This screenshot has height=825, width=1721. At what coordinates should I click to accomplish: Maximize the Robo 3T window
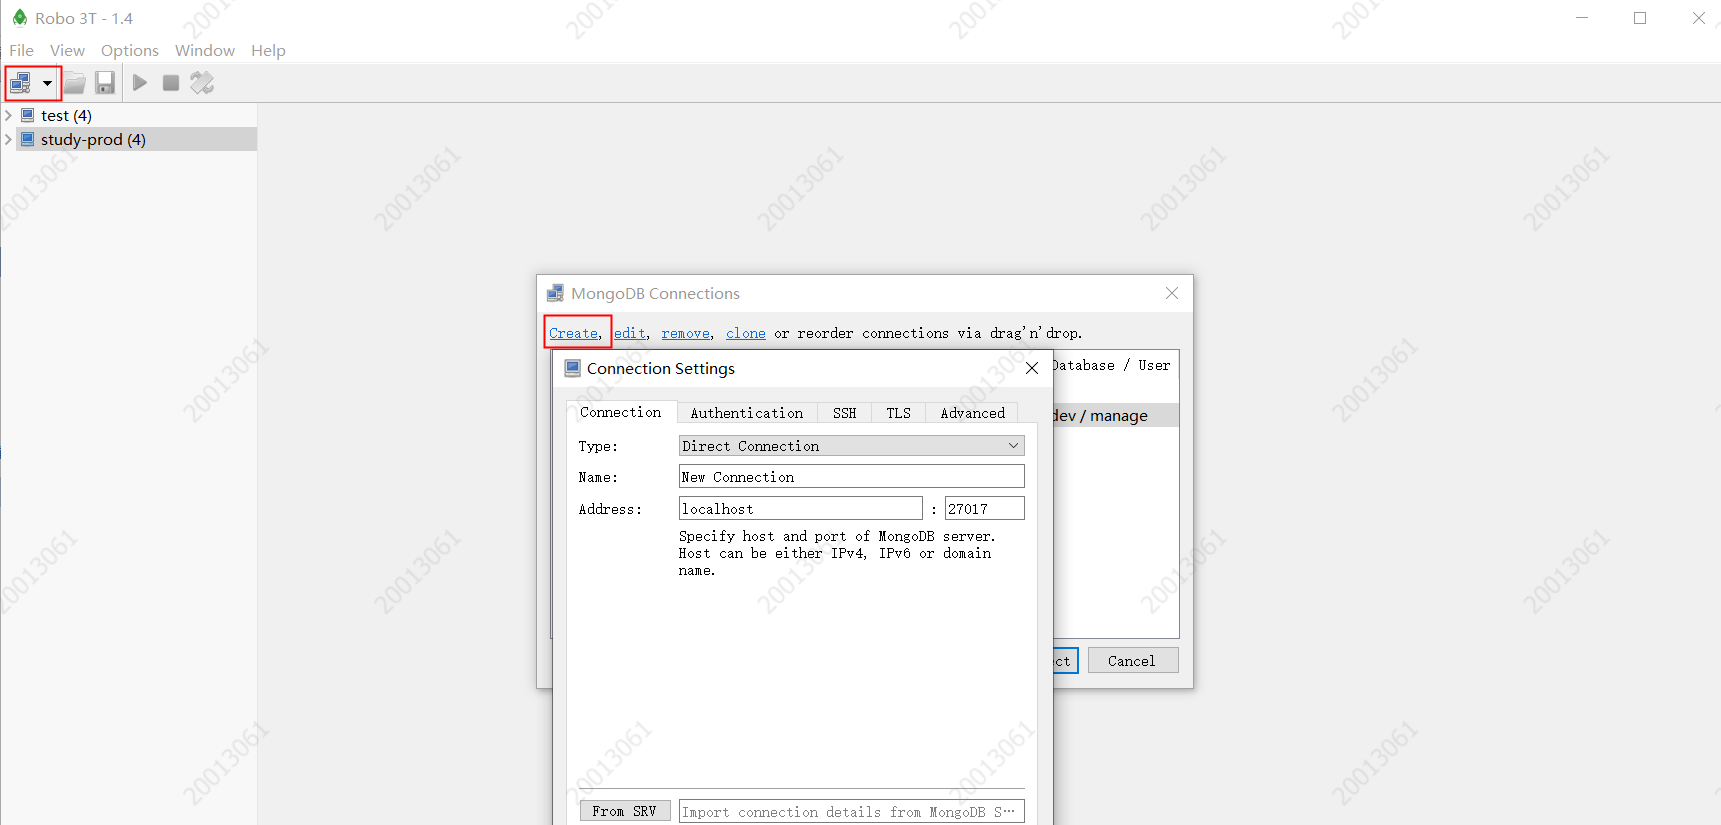point(1640,18)
